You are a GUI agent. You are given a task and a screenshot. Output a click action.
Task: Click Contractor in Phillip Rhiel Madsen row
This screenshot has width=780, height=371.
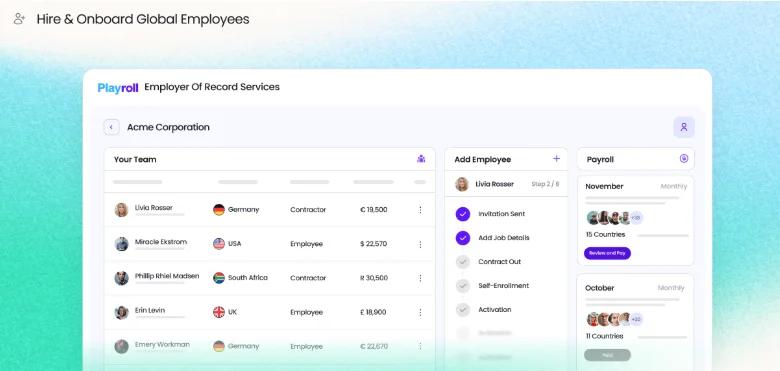click(x=308, y=278)
